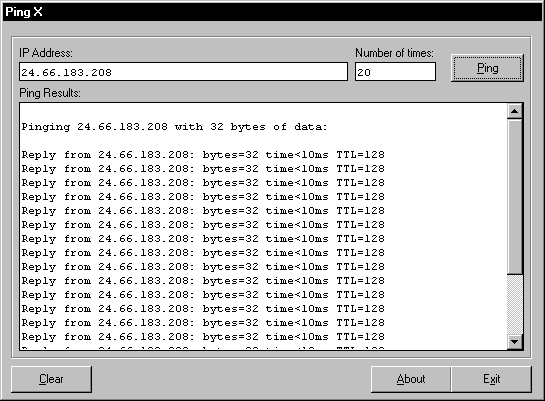545x401 pixels.
Task: Focus the IP Address input field
Action: click(184, 72)
